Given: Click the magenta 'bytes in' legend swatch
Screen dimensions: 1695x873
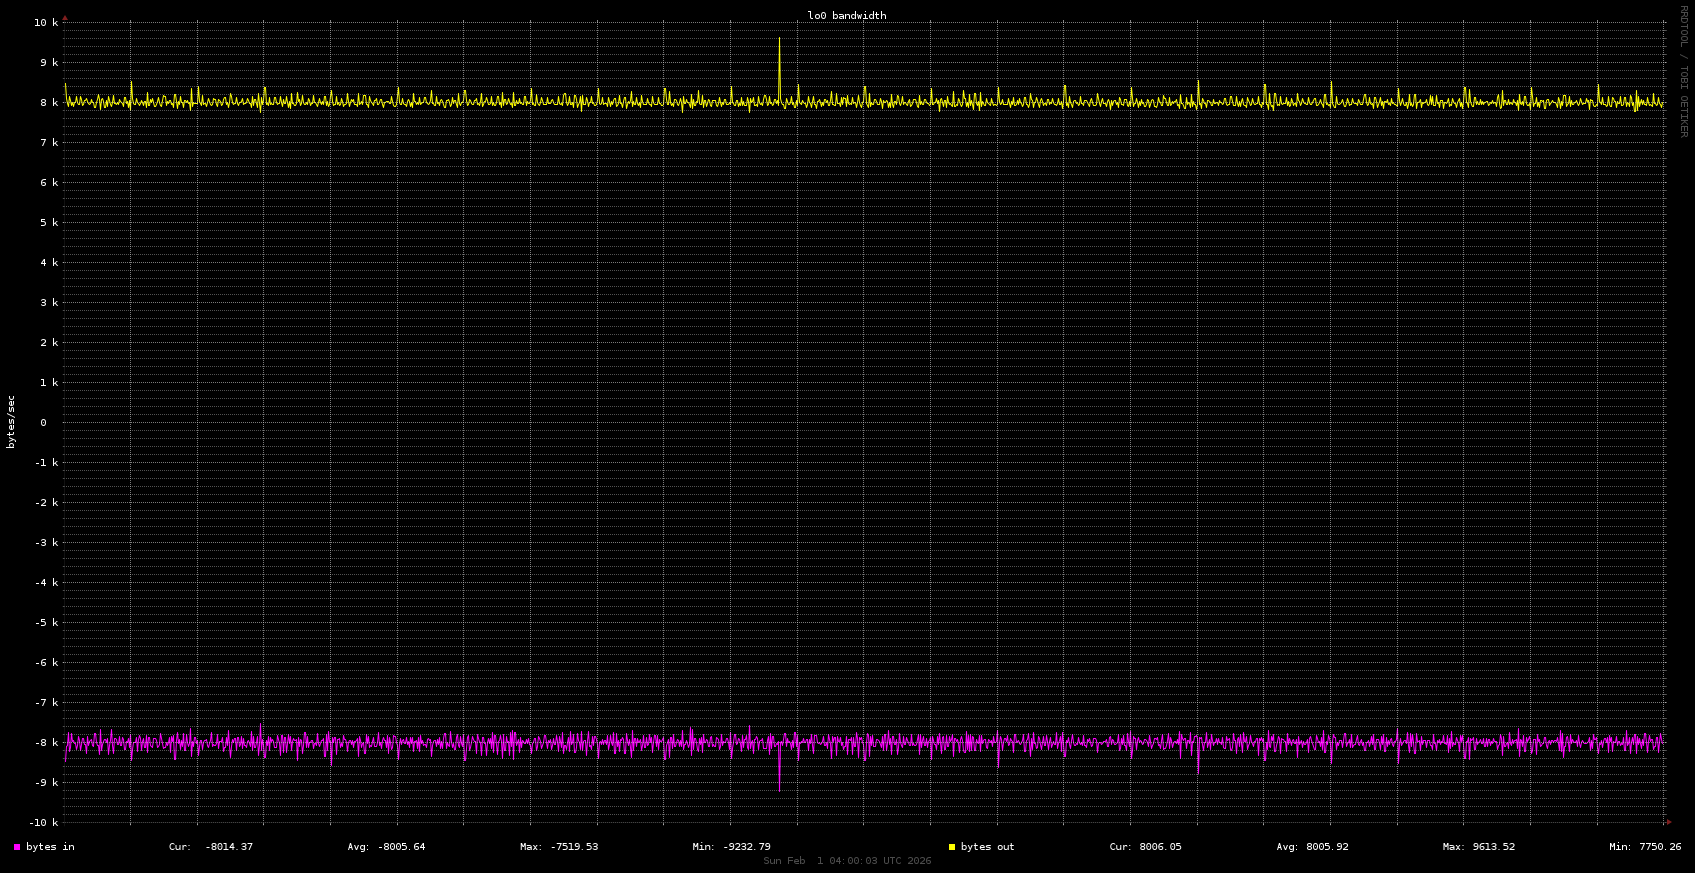Looking at the screenshot, I should tap(17, 847).
